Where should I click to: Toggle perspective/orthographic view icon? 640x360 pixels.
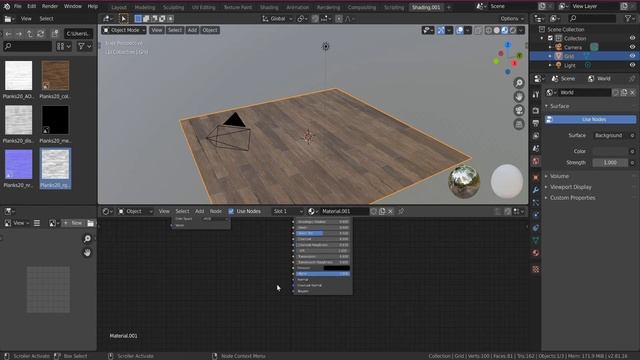click(x=519, y=124)
